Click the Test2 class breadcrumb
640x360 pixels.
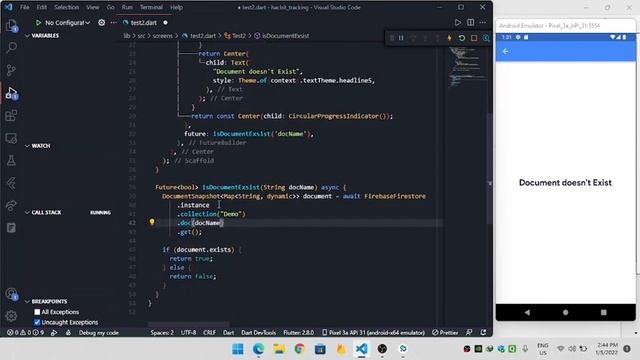pyautogui.click(x=235, y=36)
